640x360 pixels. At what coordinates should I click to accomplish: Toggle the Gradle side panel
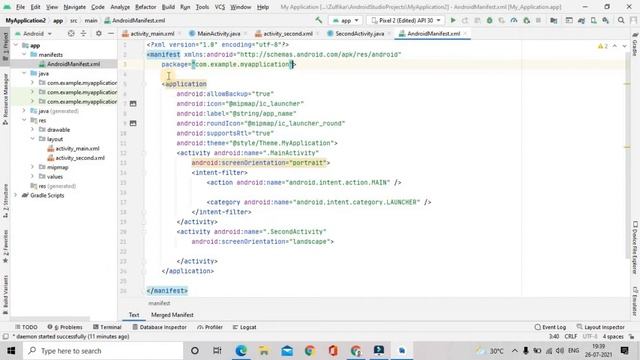coord(635,44)
